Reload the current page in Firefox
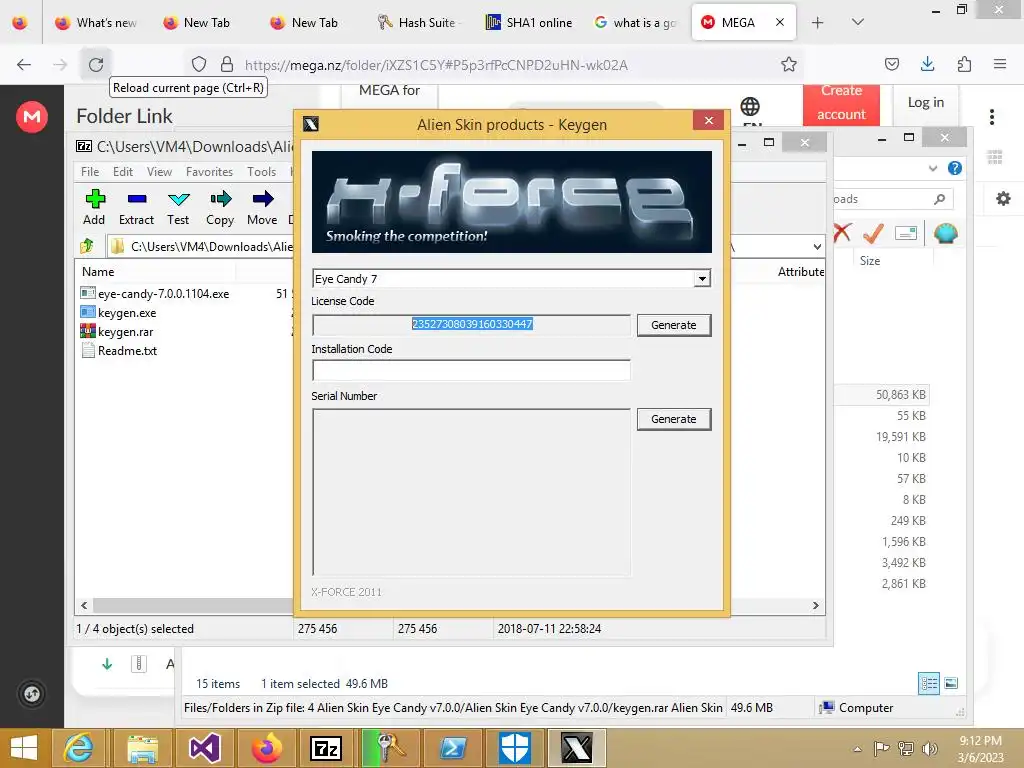The image size is (1024, 768). [x=96, y=64]
